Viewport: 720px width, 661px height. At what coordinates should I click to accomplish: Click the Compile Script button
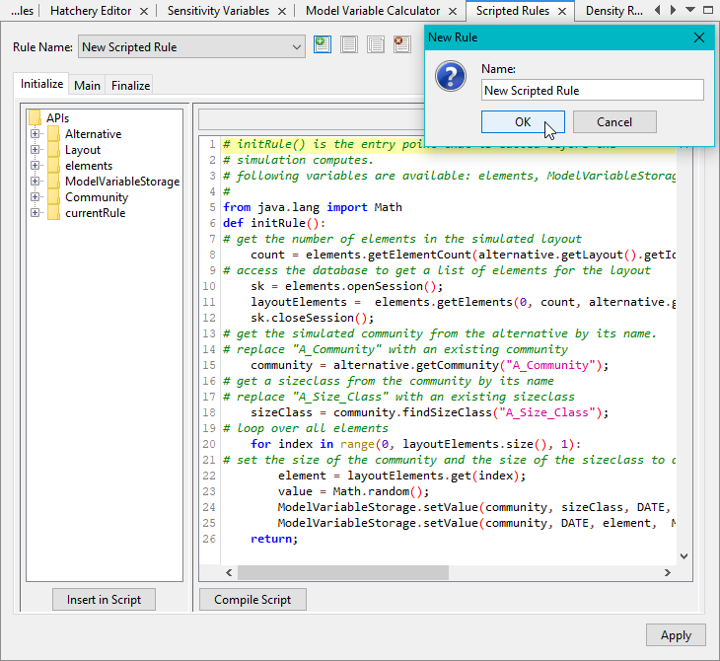(x=252, y=600)
